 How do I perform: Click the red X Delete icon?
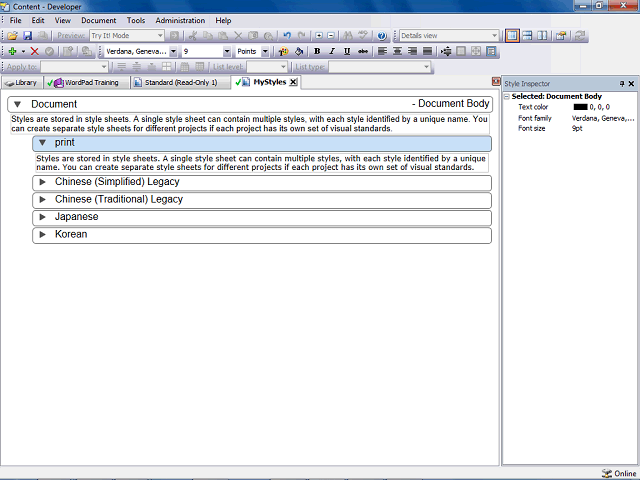(x=35, y=51)
